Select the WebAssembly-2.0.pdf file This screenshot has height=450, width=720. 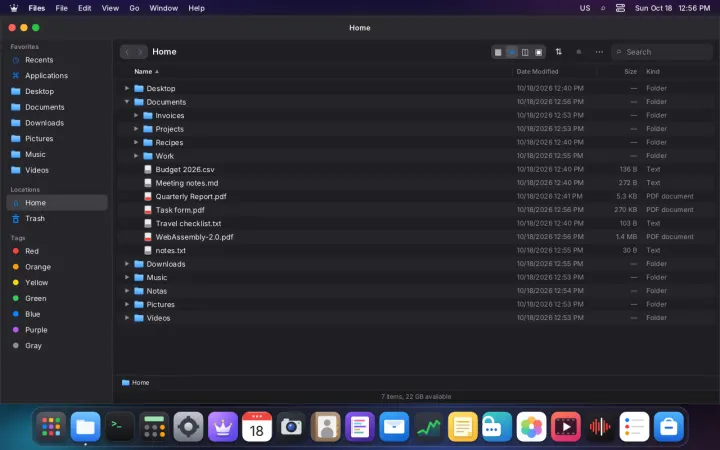tap(416, 237)
